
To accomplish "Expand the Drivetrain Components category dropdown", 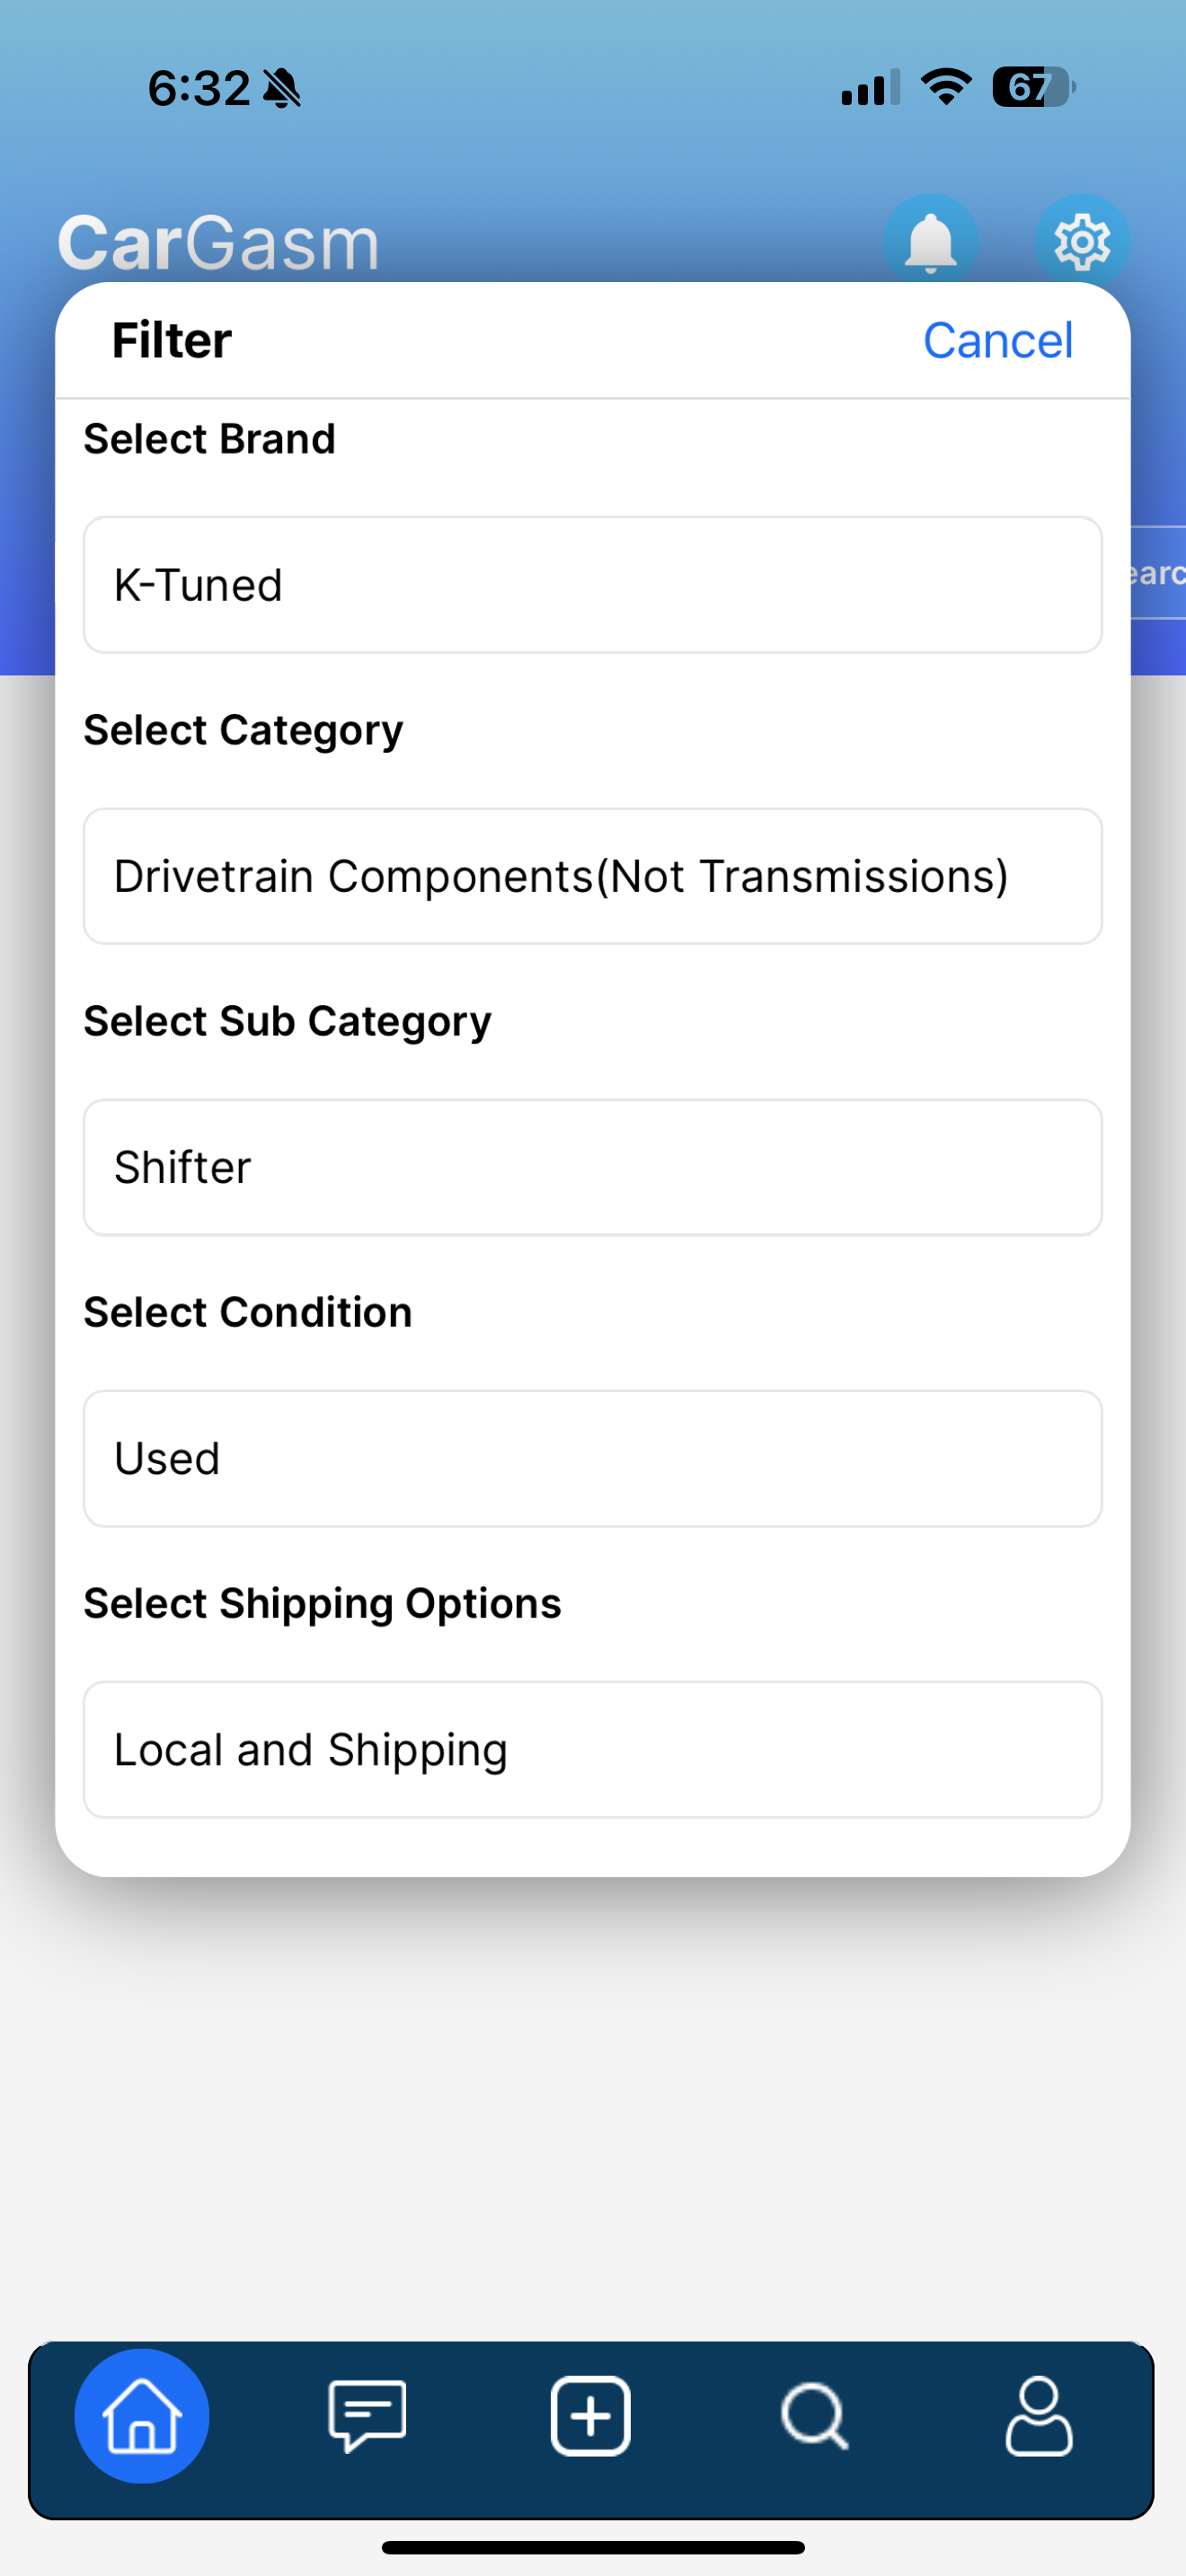I will click(593, 876).
